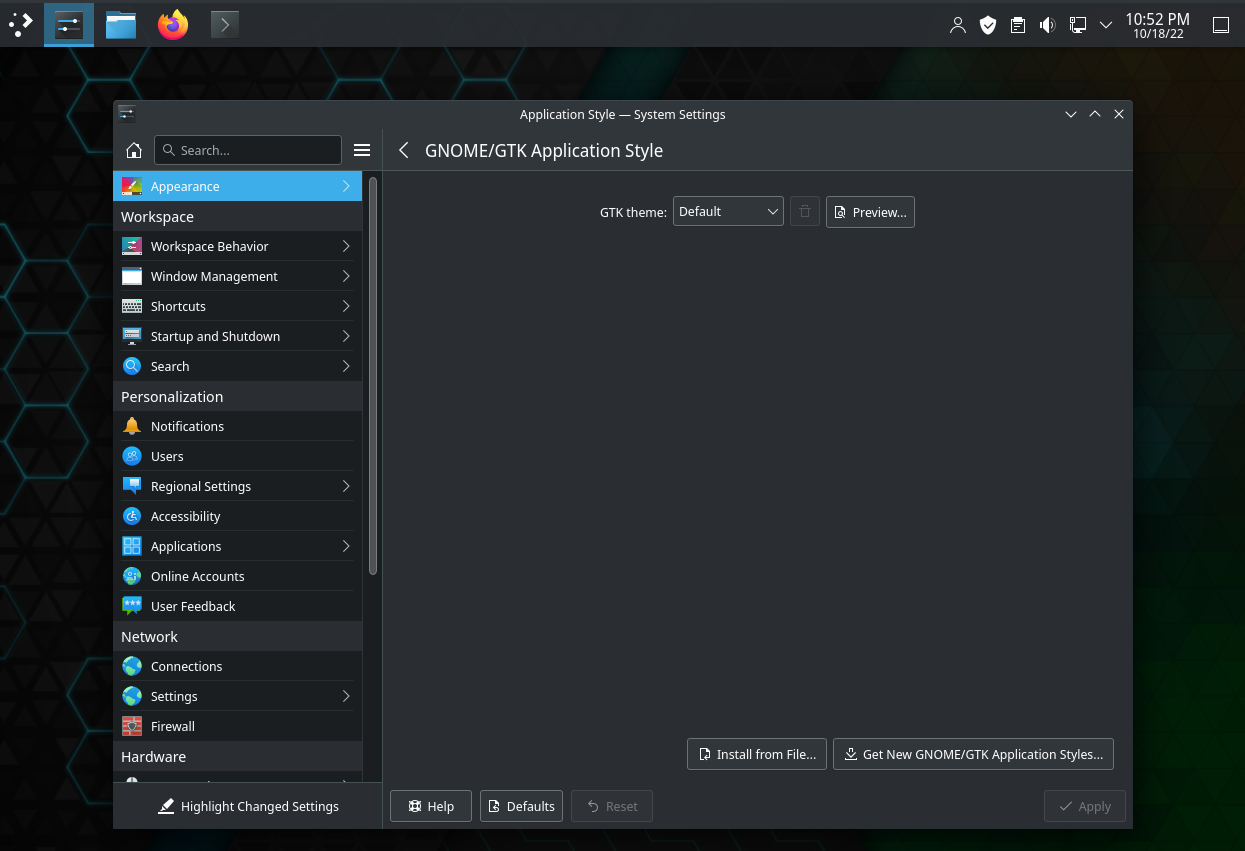The width and height of the screenshot is (1245, 851).
Task: Go back using the arrow next to GNOME/GTK Application Style
Action: (x=404, y=150)
